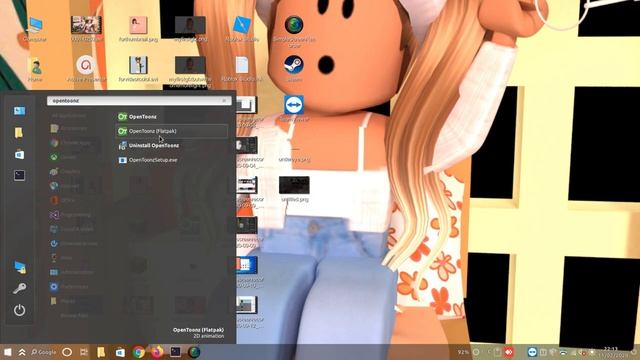Open the Computer desktop icon
This screenshot has width=640, height=360.
point(35,29)
